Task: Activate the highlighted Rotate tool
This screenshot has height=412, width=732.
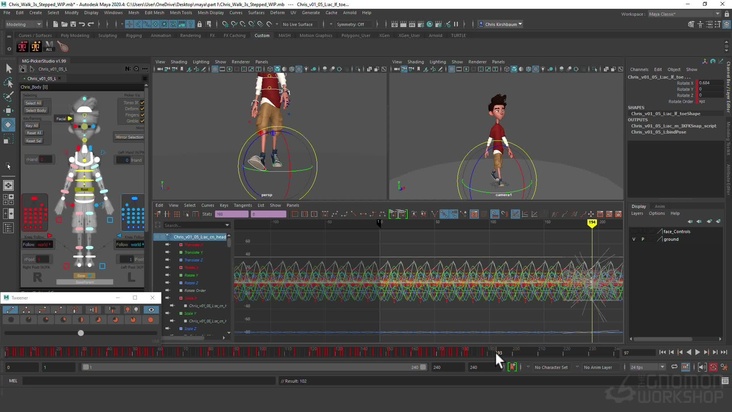Action: click(x=8, y=125)
